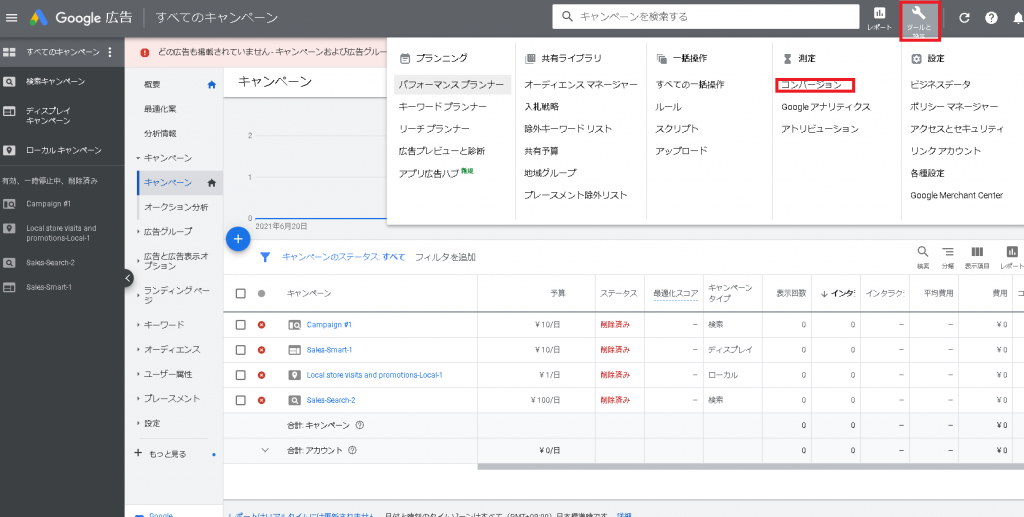Open the hamburger main menu
The height and width of the screenshot is (517, 1024).
tap(11, 18)
